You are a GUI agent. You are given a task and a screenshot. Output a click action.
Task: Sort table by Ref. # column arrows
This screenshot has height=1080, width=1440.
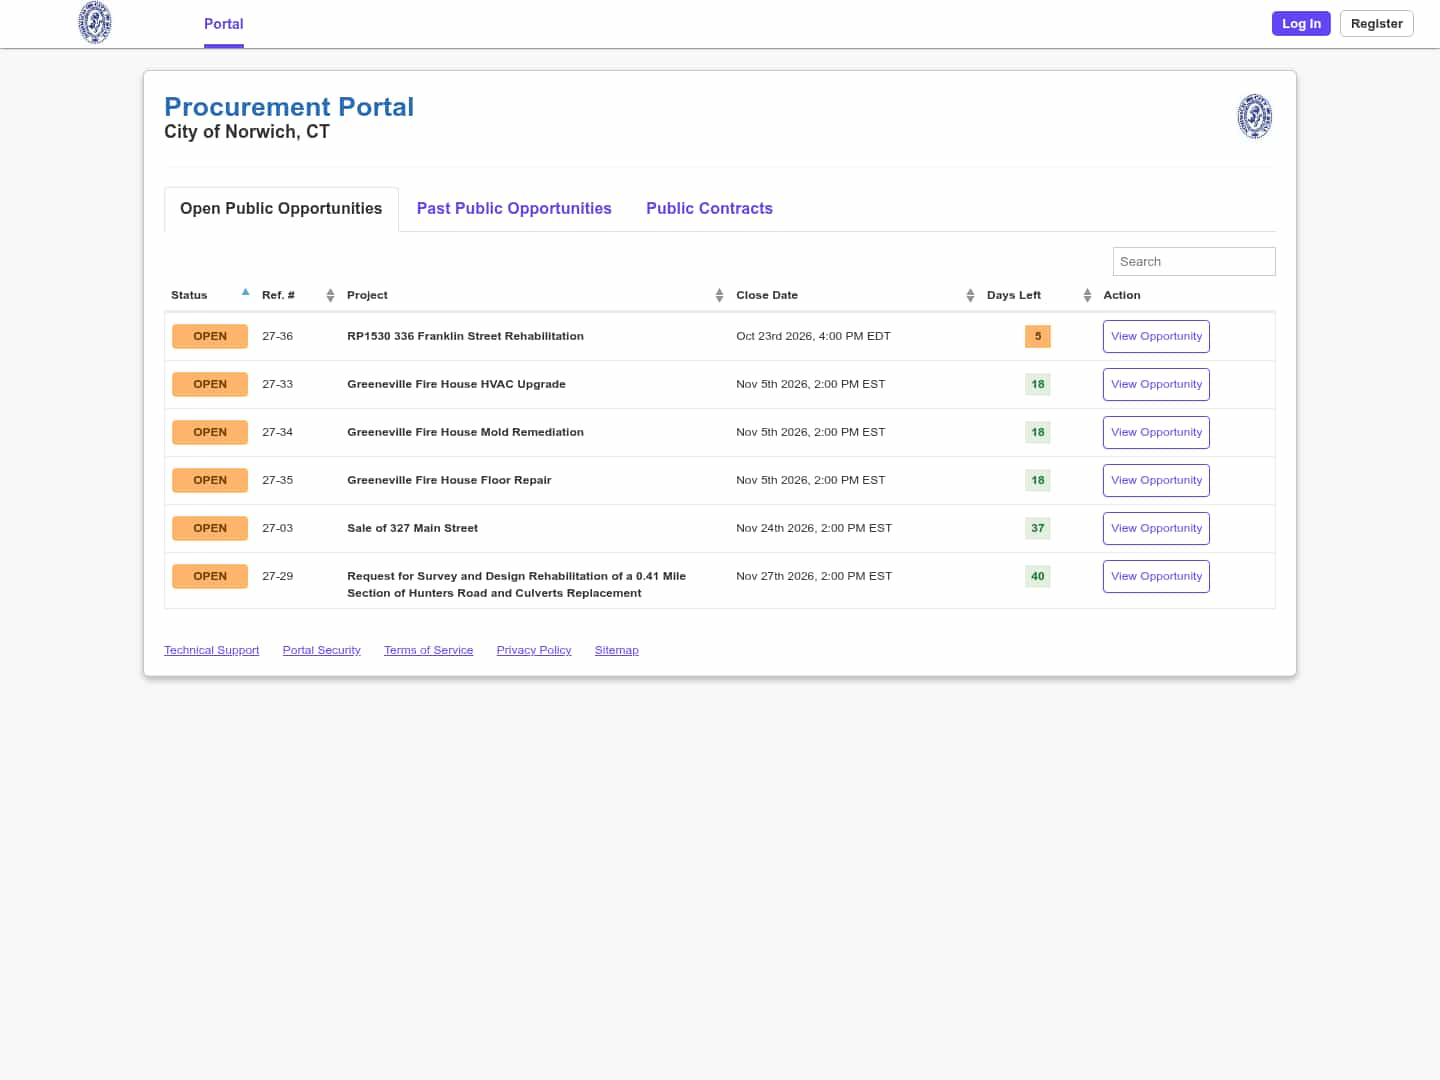point(330,295)
